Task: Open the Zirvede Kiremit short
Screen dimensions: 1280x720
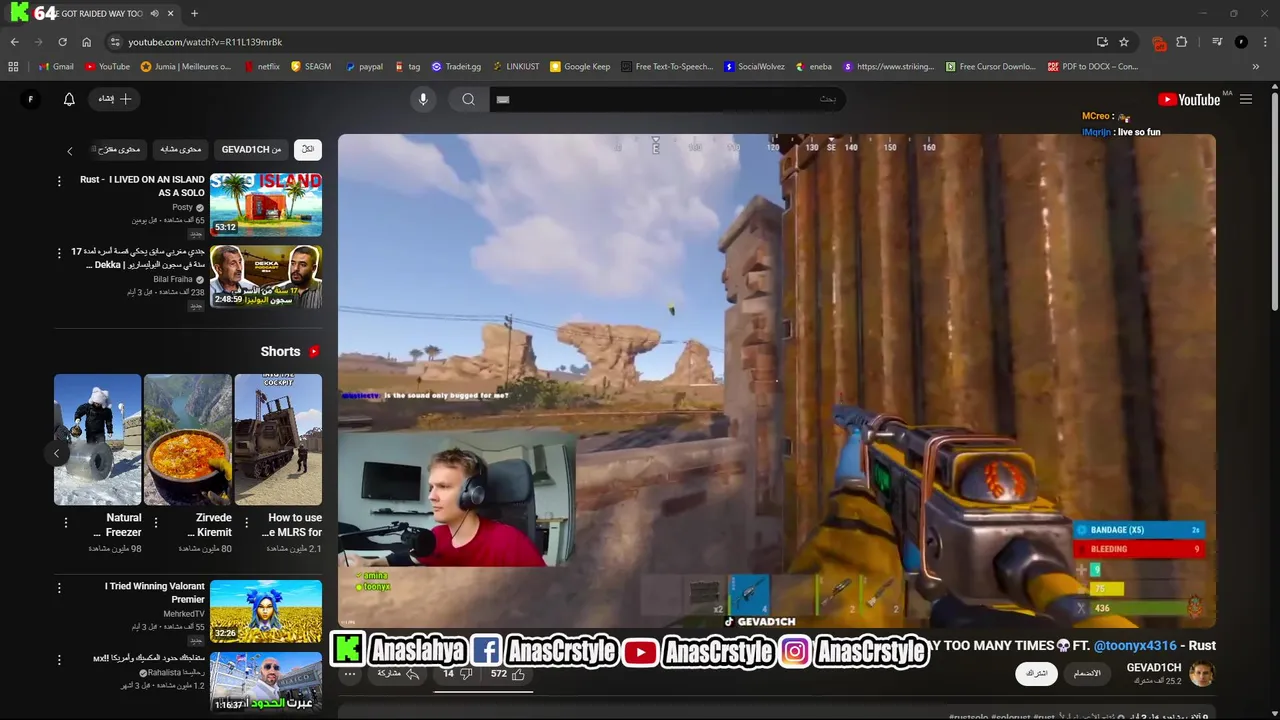Action: (x=188, y=439)
